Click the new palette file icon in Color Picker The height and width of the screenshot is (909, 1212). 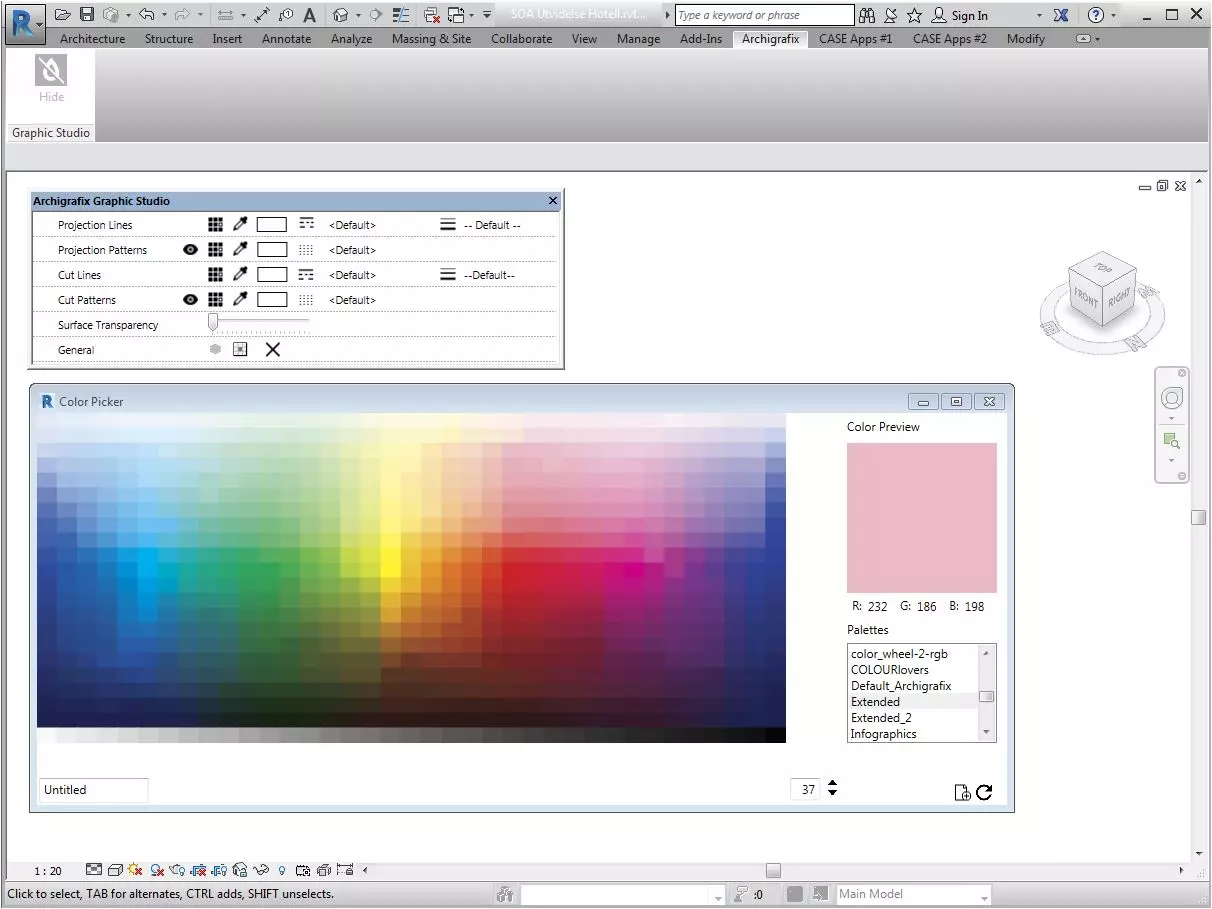coord(962,792)
